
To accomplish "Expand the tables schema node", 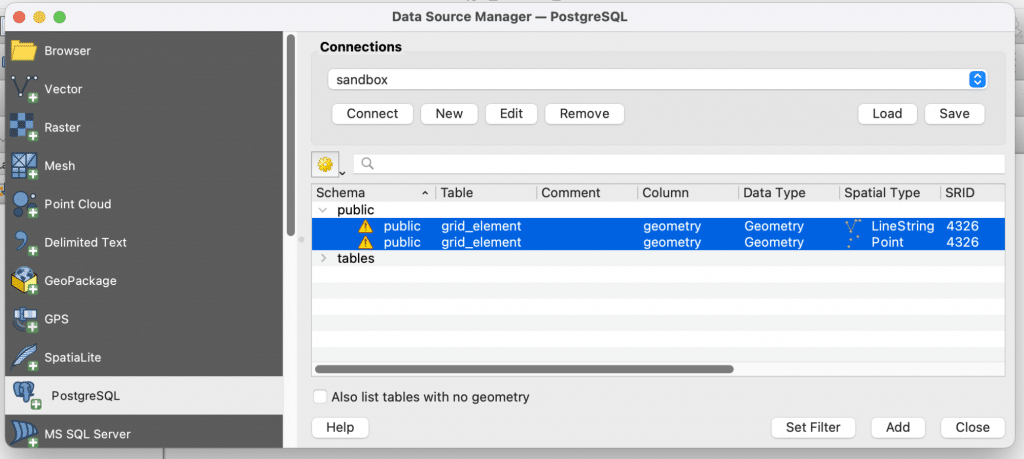I will point(323,259).
